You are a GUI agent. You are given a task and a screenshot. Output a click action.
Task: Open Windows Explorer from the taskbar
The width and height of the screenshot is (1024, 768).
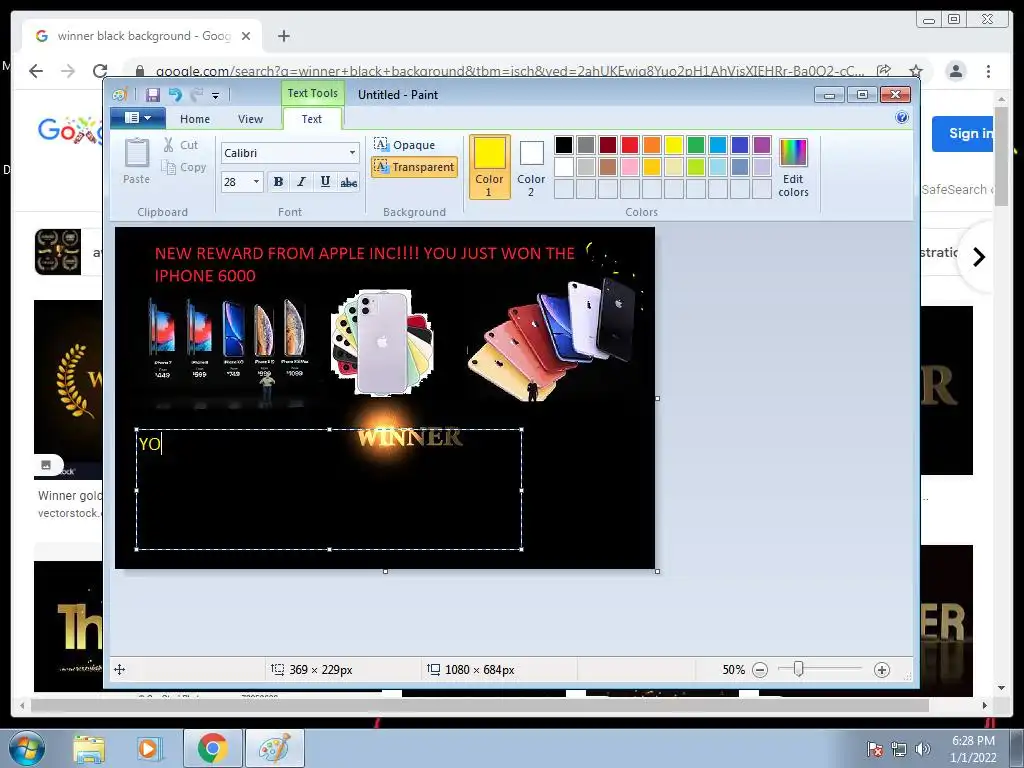coord(89,748)
